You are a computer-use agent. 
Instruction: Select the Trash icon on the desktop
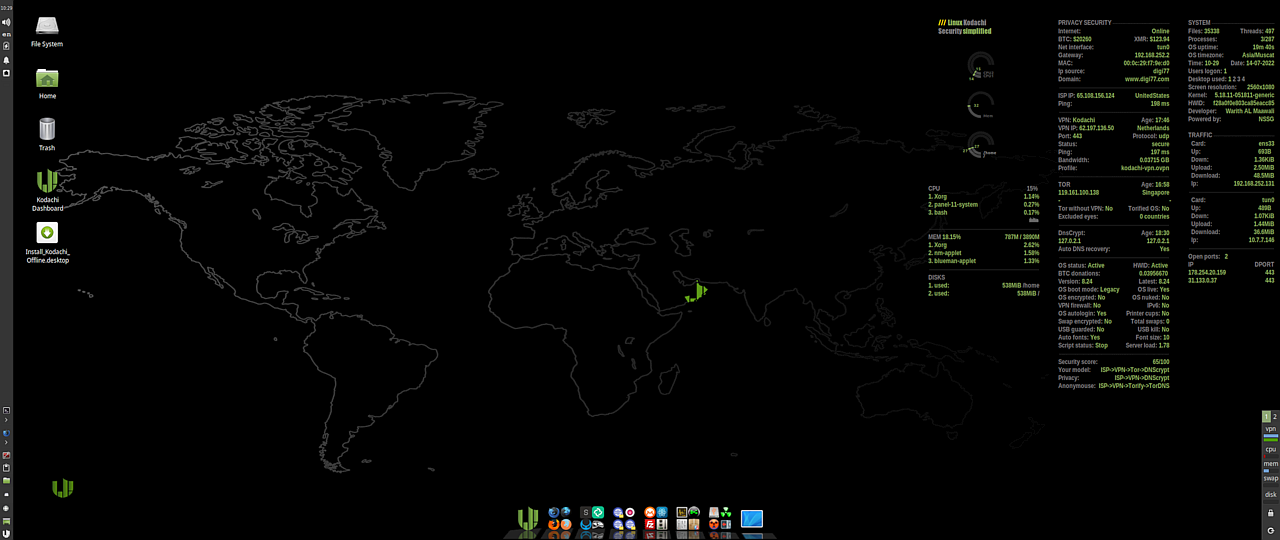(47, 134)
